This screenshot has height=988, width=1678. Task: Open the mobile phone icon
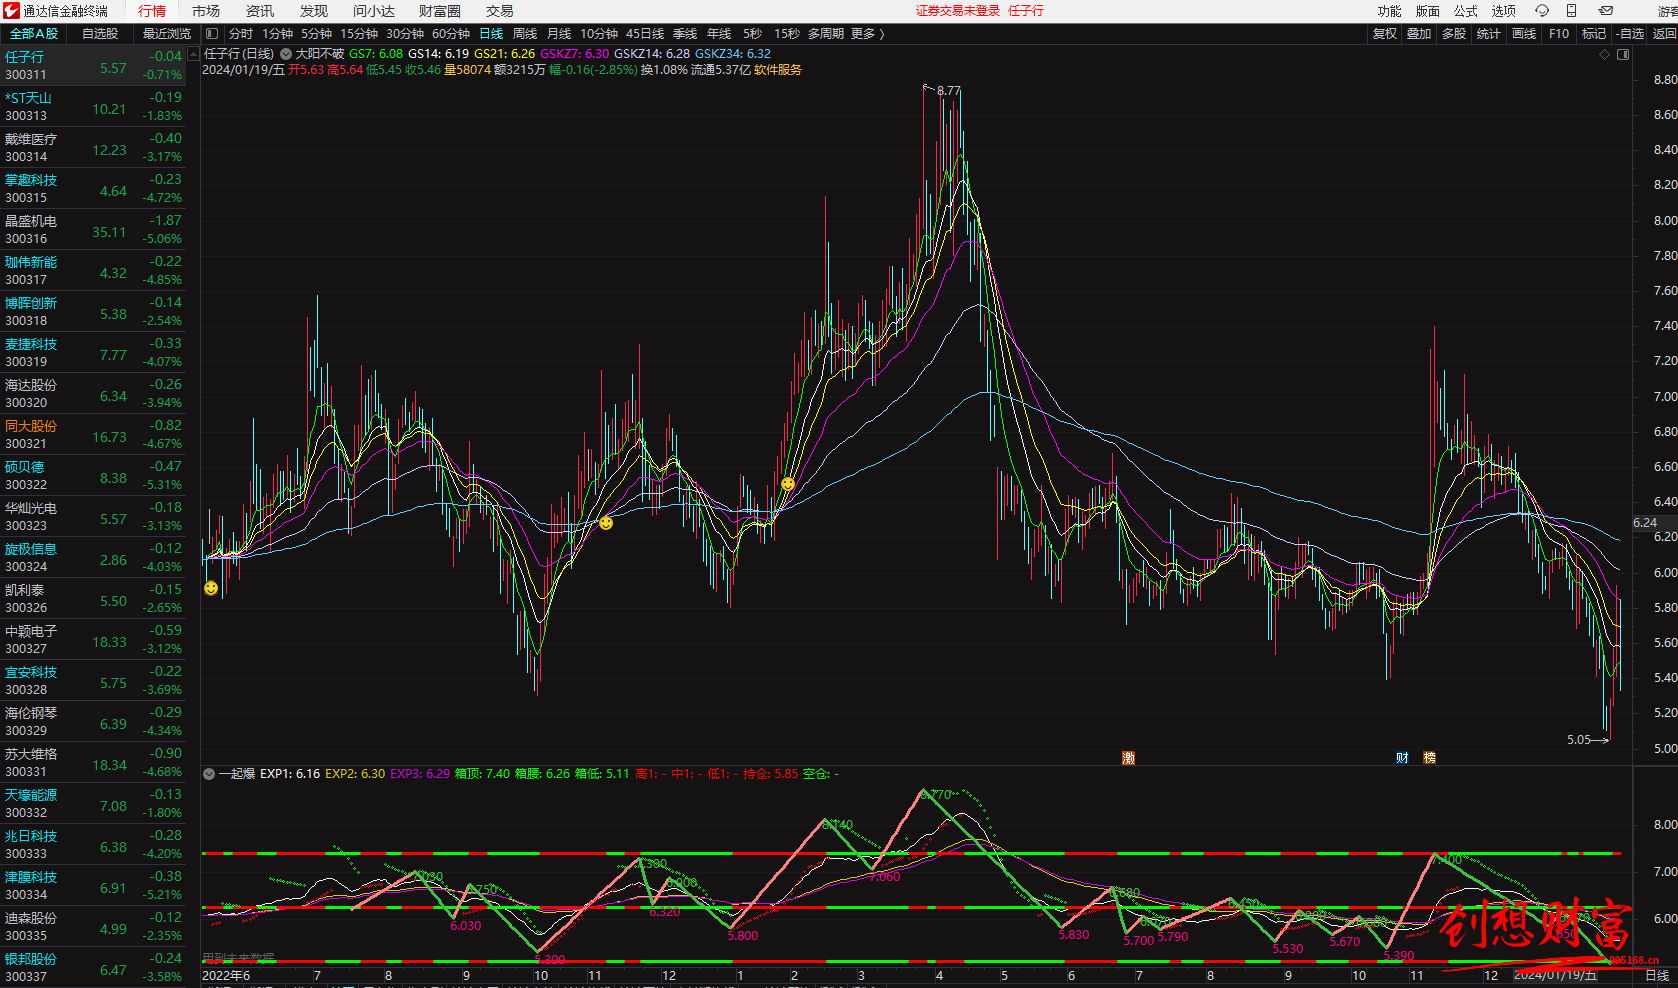(1572, 11)
